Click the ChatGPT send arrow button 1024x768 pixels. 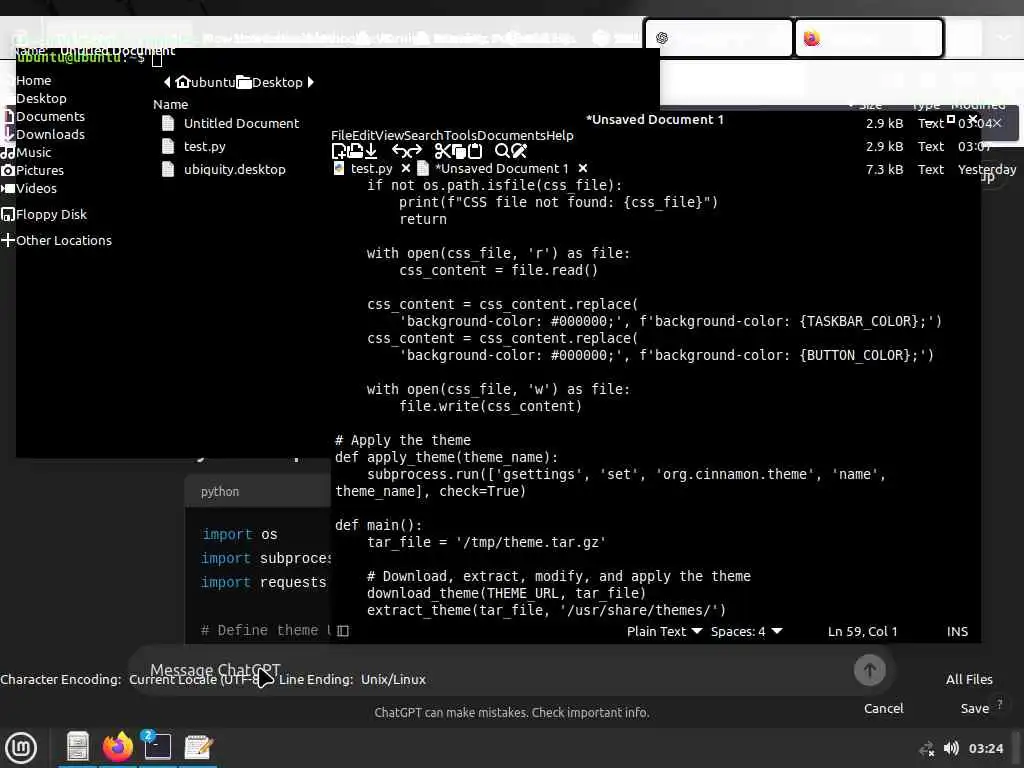coord(869,670)
